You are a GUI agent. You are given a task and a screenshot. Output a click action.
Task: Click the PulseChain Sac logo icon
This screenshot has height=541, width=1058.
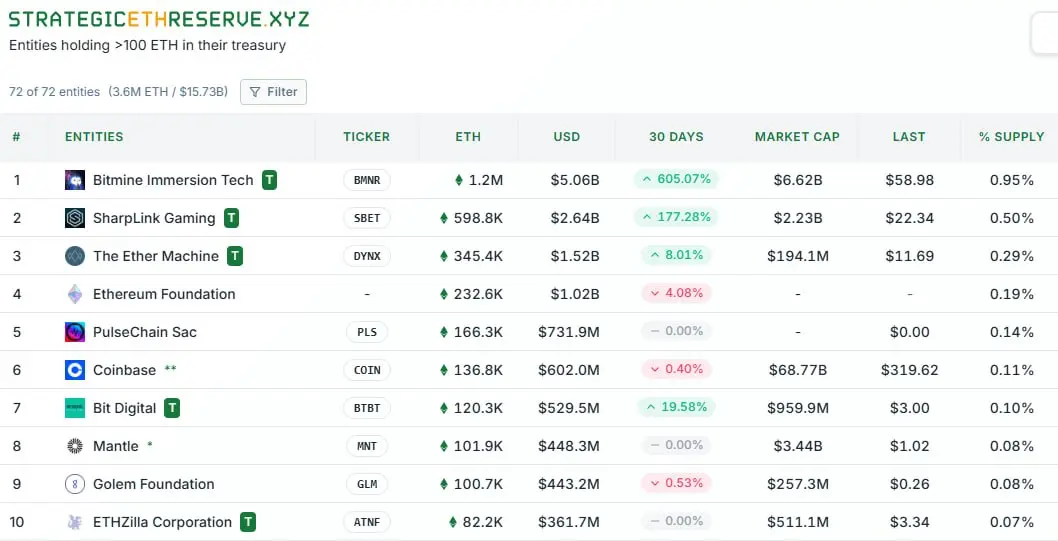[75, 332]
